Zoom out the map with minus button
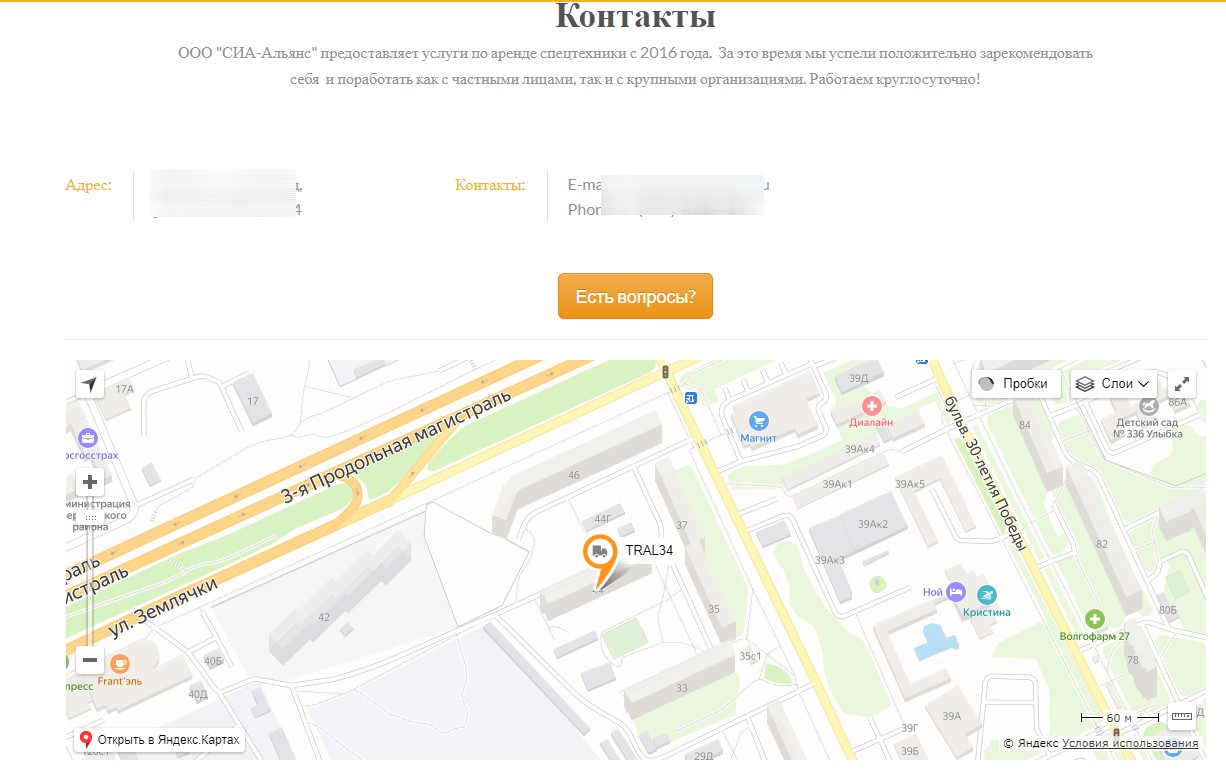The image size is (1226, 784). 90,660
